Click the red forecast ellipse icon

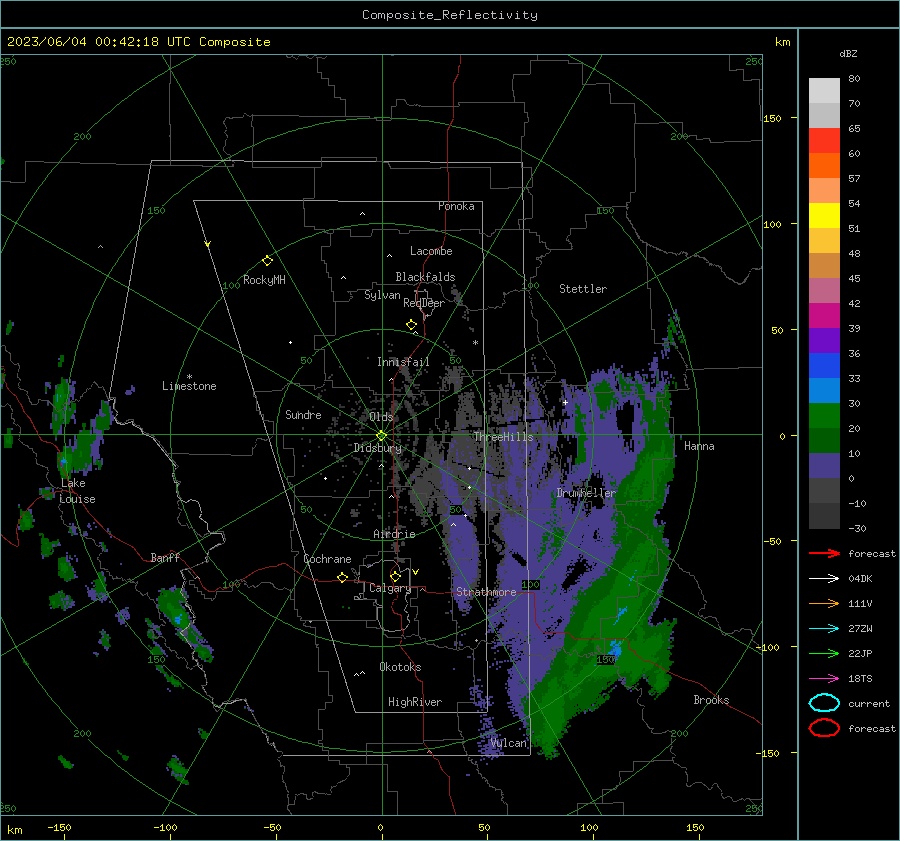tap(824, 728)
